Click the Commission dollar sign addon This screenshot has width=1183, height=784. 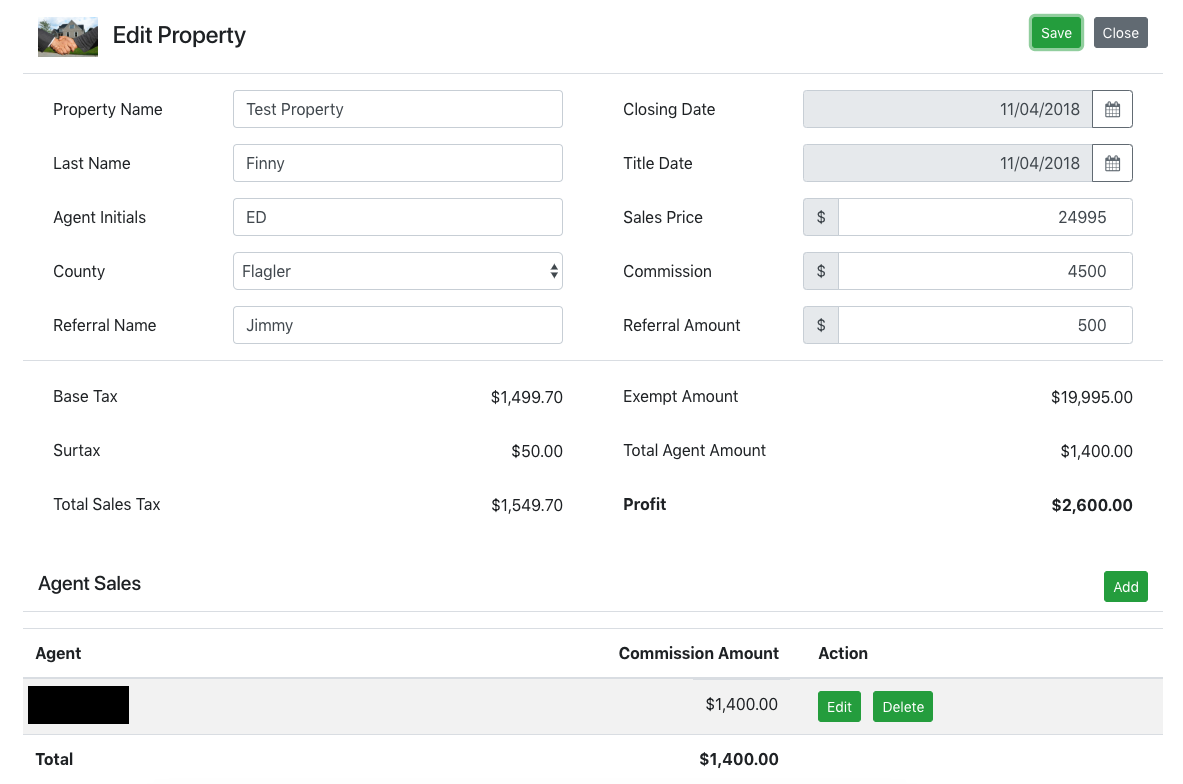(x=821, y=272)
